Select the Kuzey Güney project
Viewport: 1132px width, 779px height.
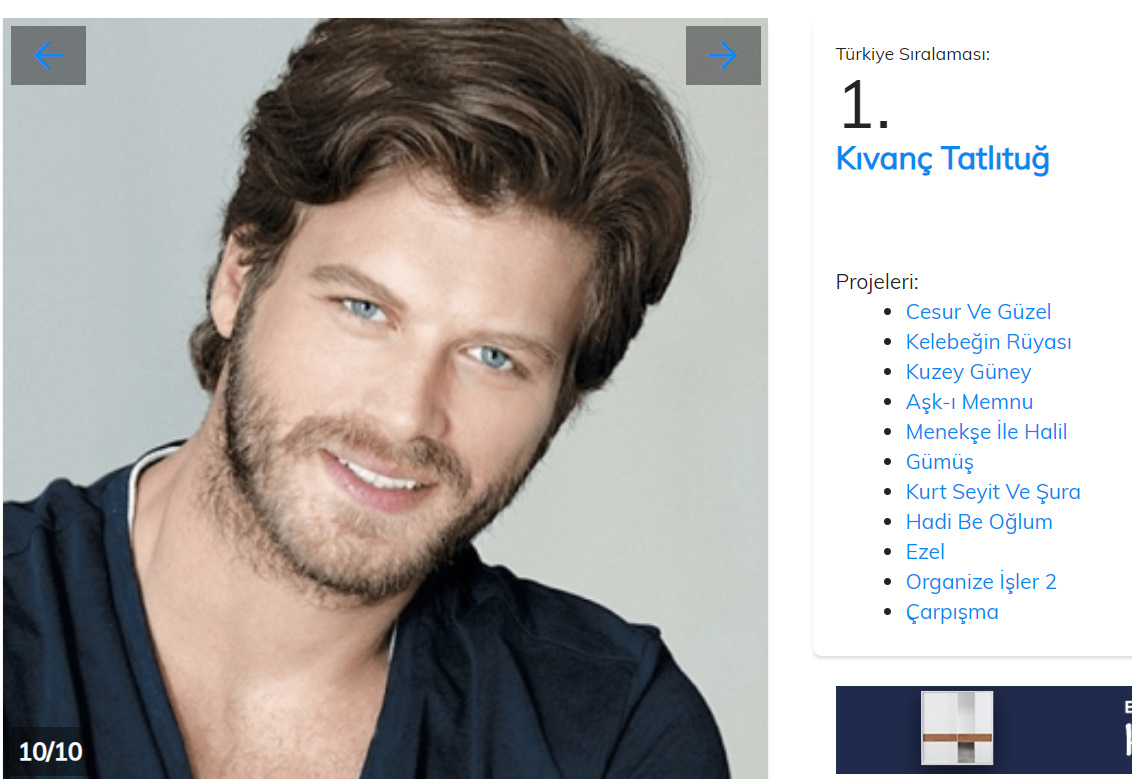968,372
